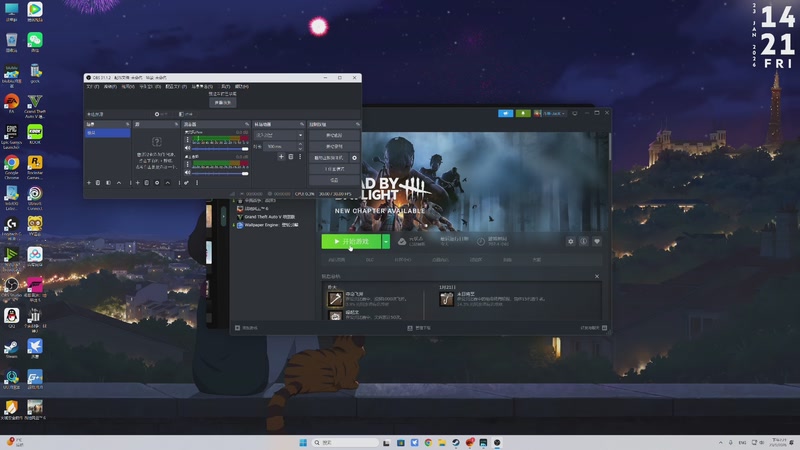This screenshot has height=450, width=800.
Task: Open Windows Start menu on taskbar
Action: [303, 442]
